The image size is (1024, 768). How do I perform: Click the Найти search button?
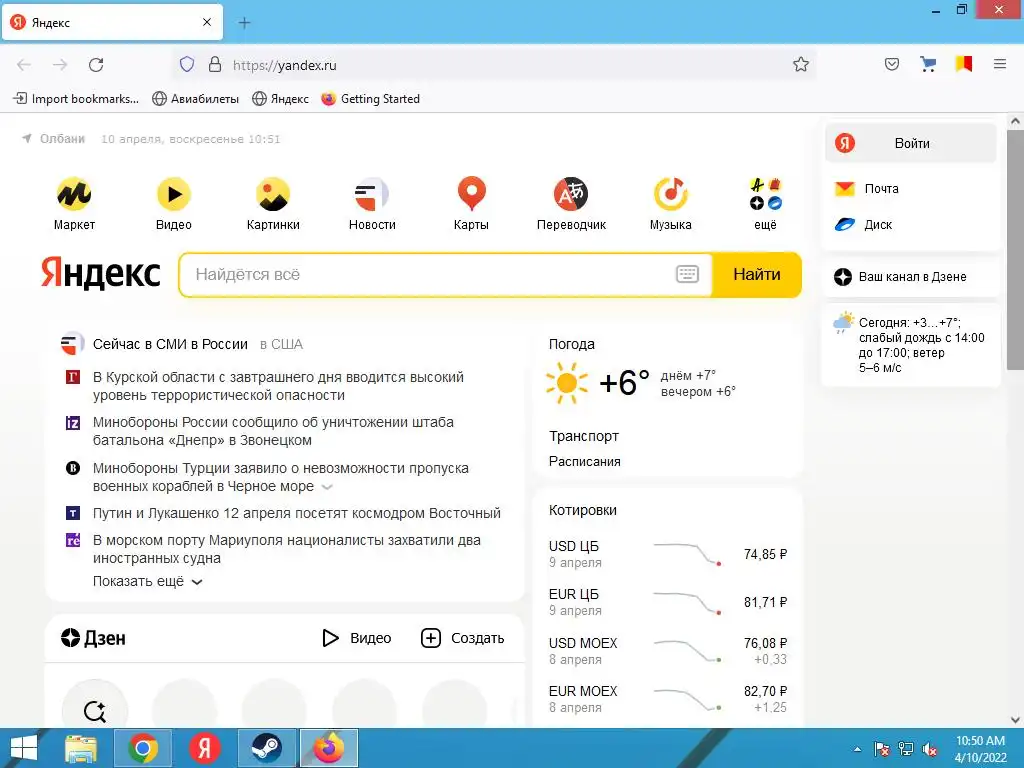[757, 274]
